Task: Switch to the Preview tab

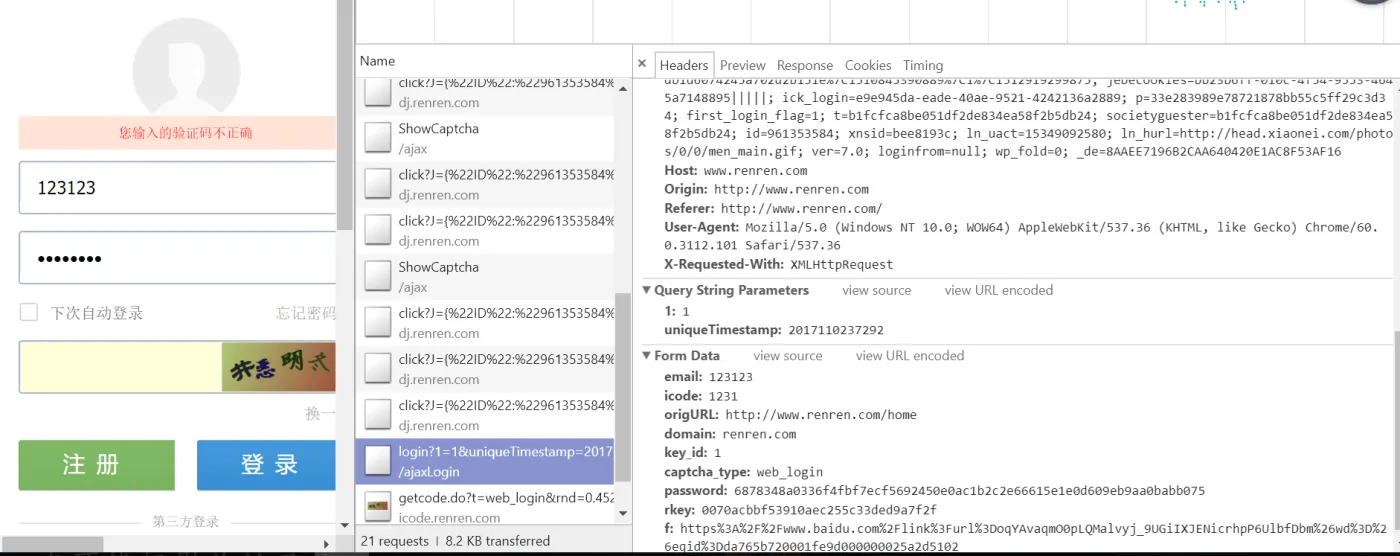Action: click(x=742, y=65)
